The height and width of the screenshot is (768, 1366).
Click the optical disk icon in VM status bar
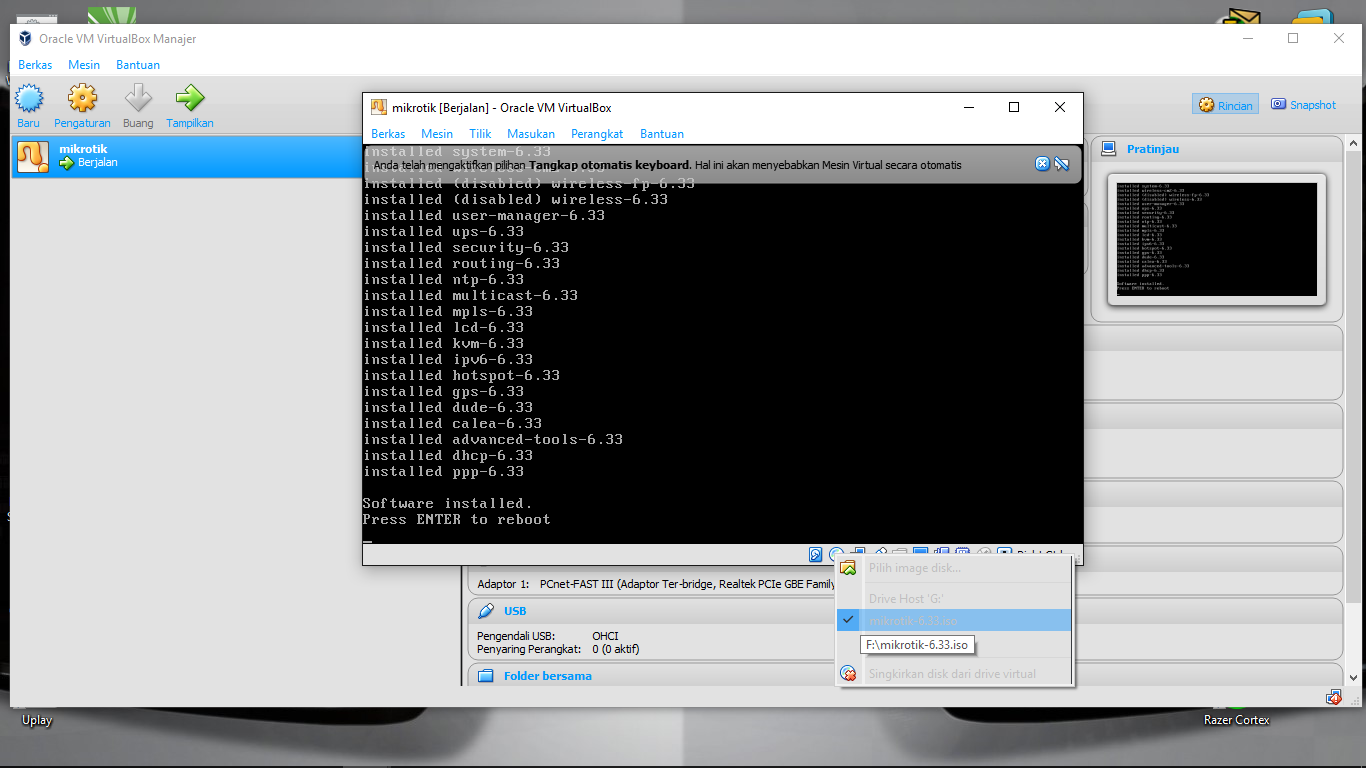[837, 552]
